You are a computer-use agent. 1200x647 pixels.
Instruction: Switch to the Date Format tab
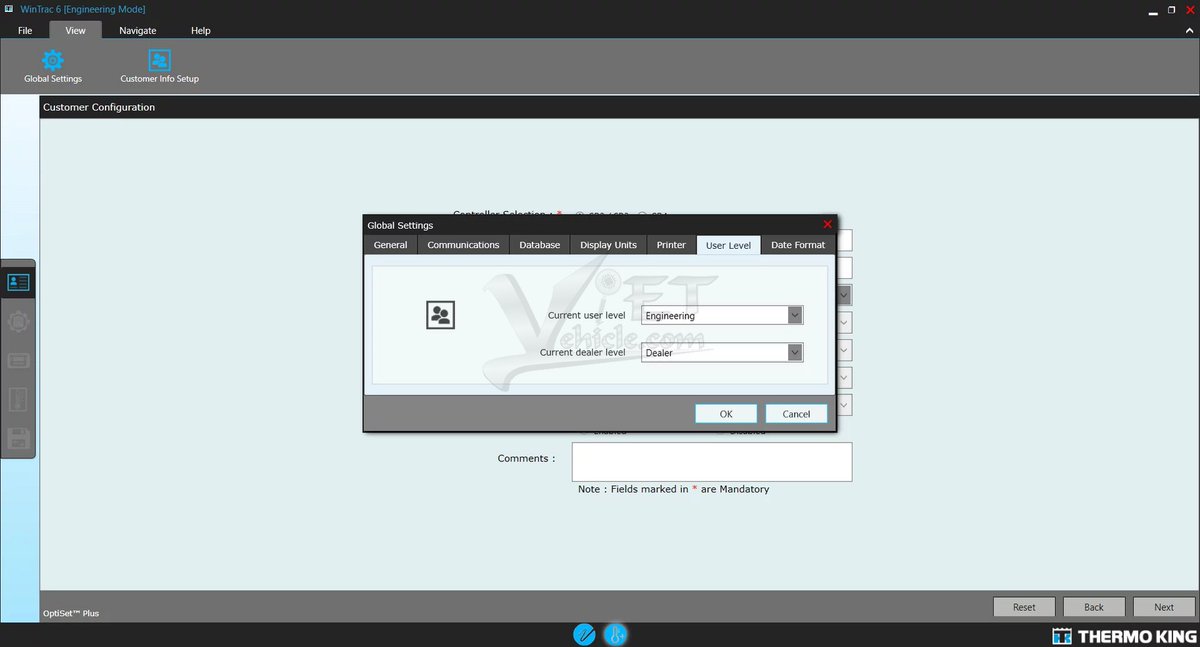click(x=798, y=245)
